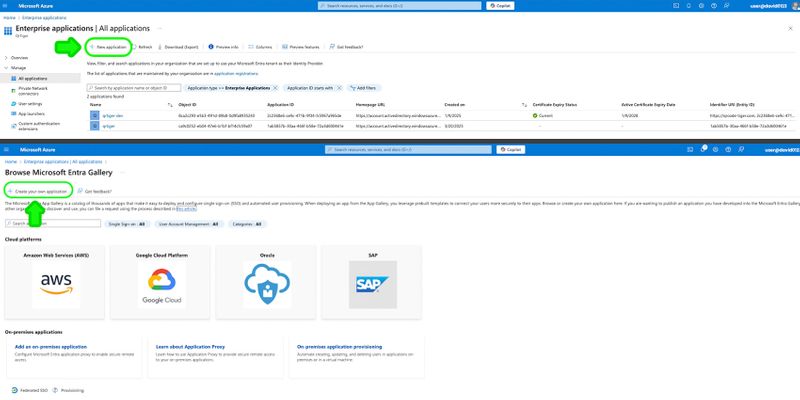Click New application in the top toolbar
Screen dimensions: 800x400
click(x=108, y=47)
